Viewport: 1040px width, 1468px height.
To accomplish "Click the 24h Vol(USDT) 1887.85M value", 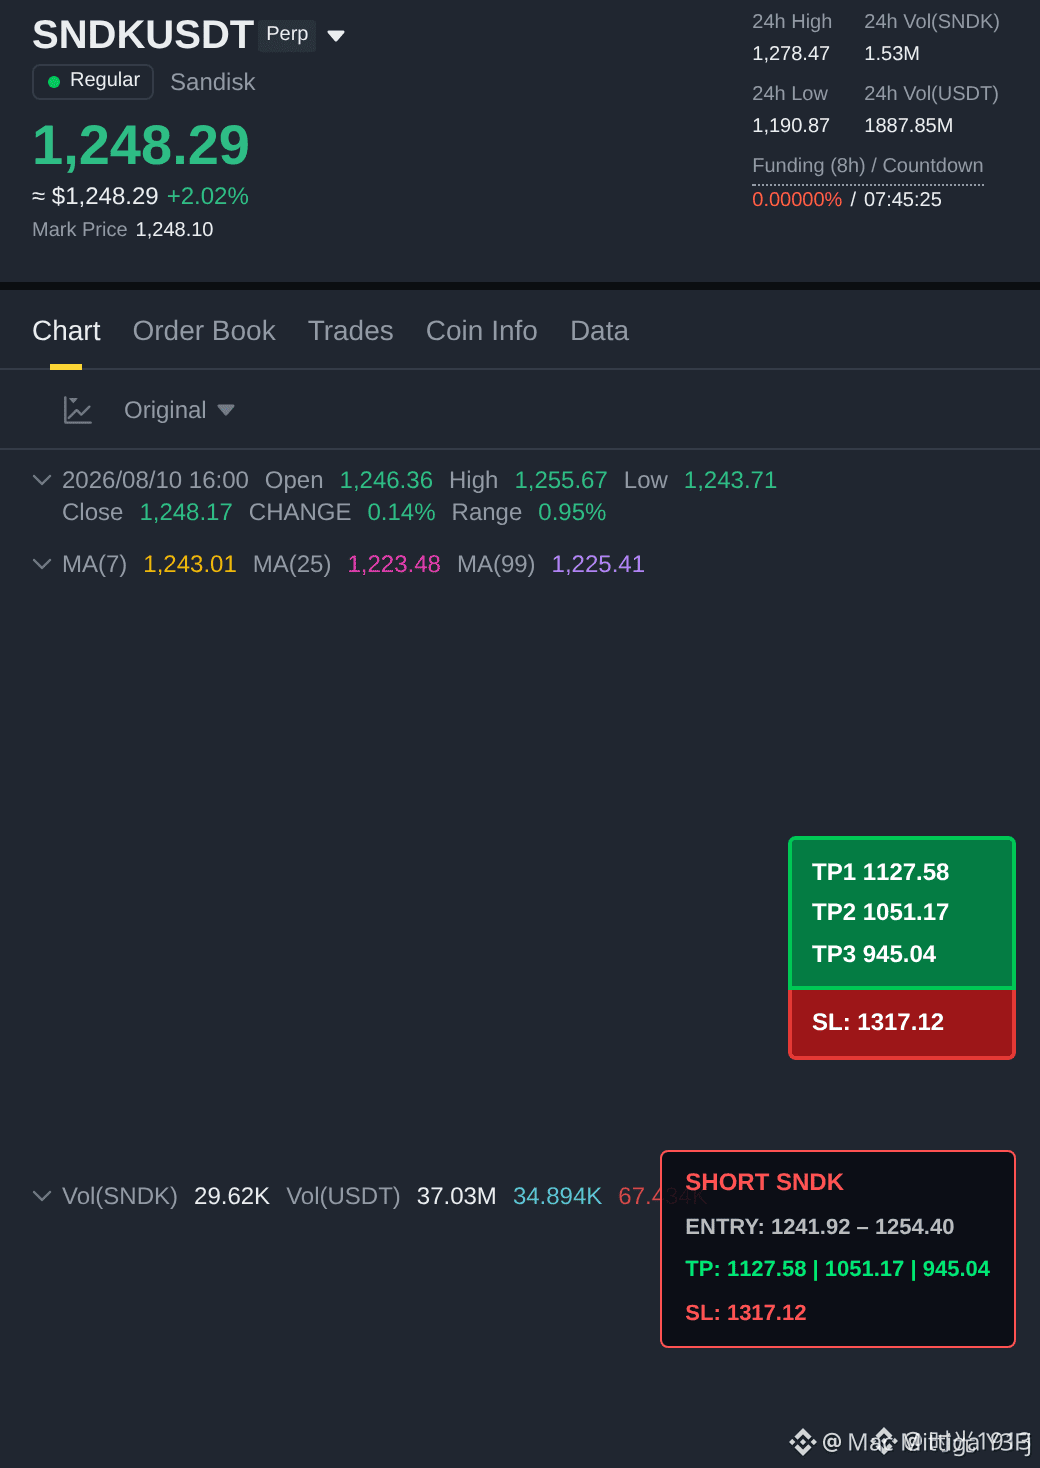I will (908, 126).
